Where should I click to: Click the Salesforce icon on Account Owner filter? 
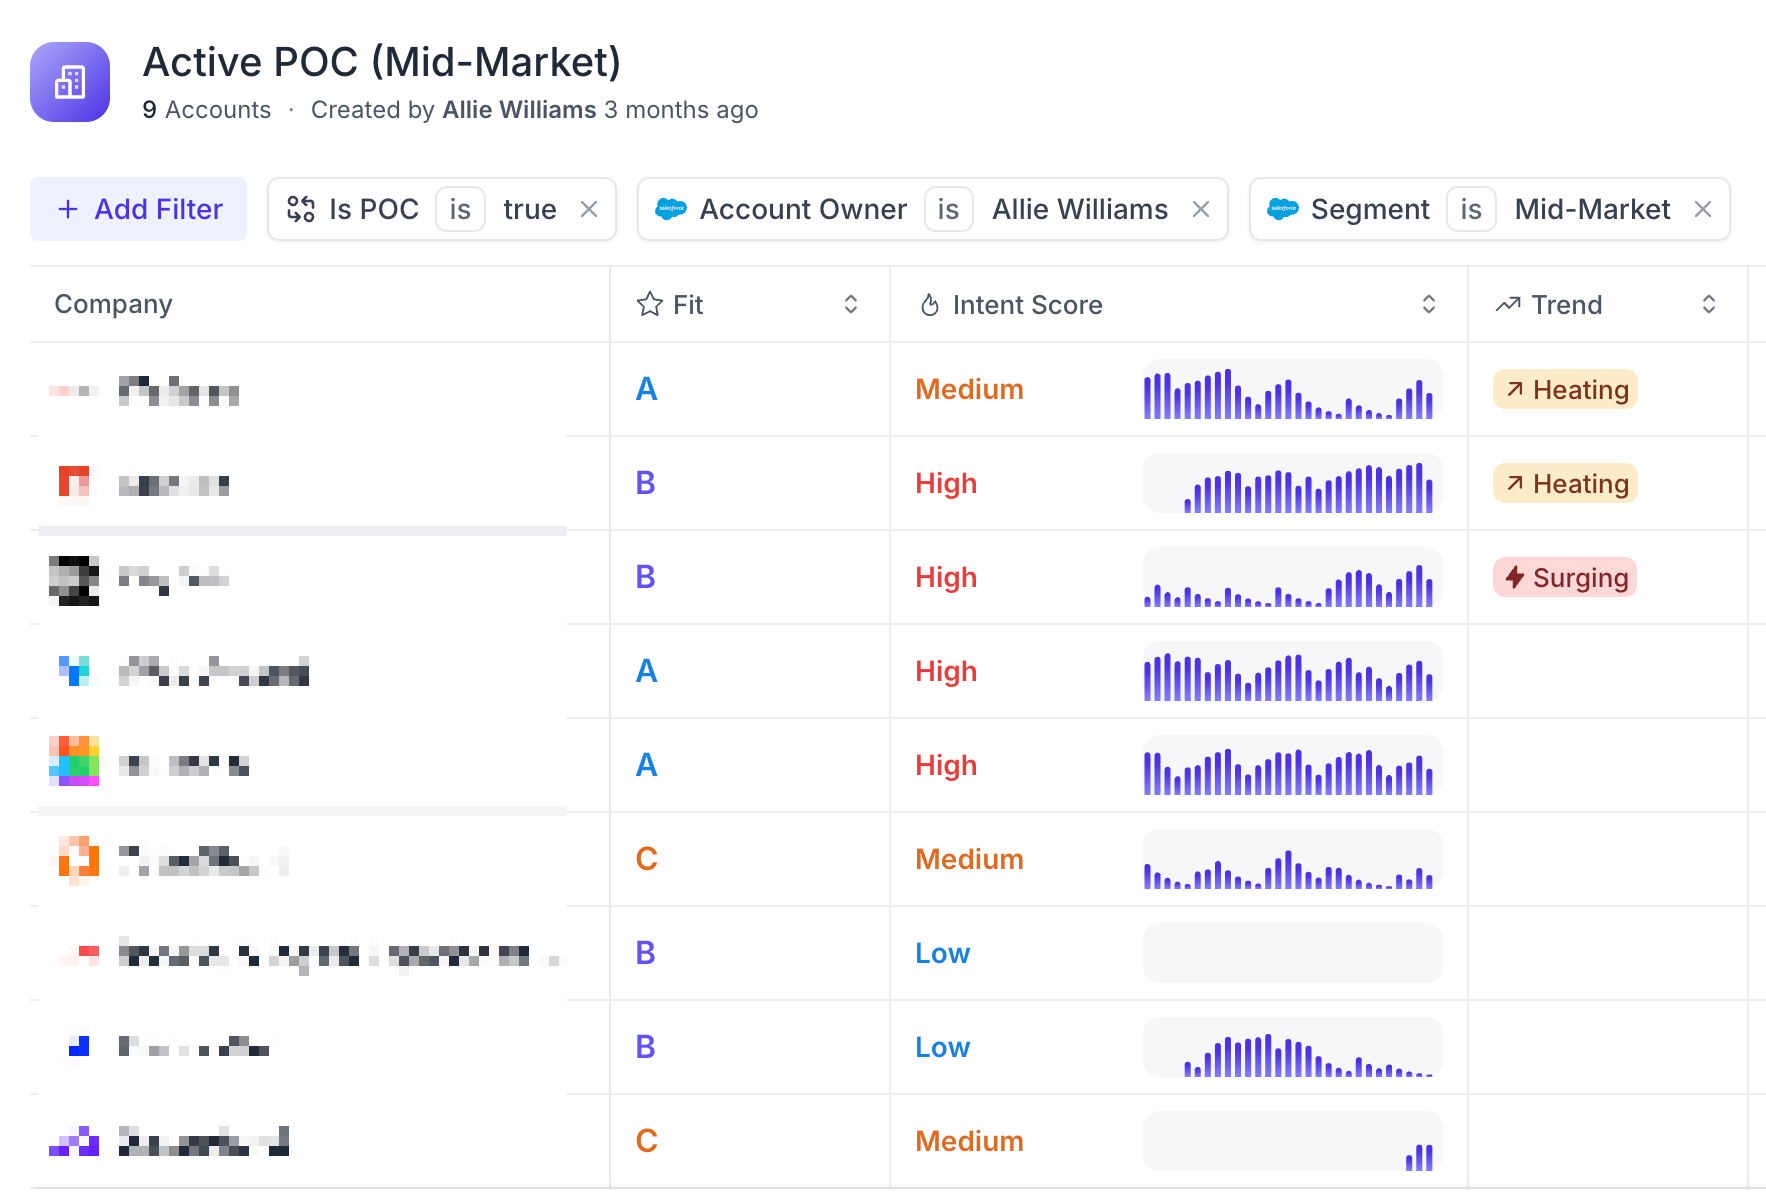click(x=670, y=209)
